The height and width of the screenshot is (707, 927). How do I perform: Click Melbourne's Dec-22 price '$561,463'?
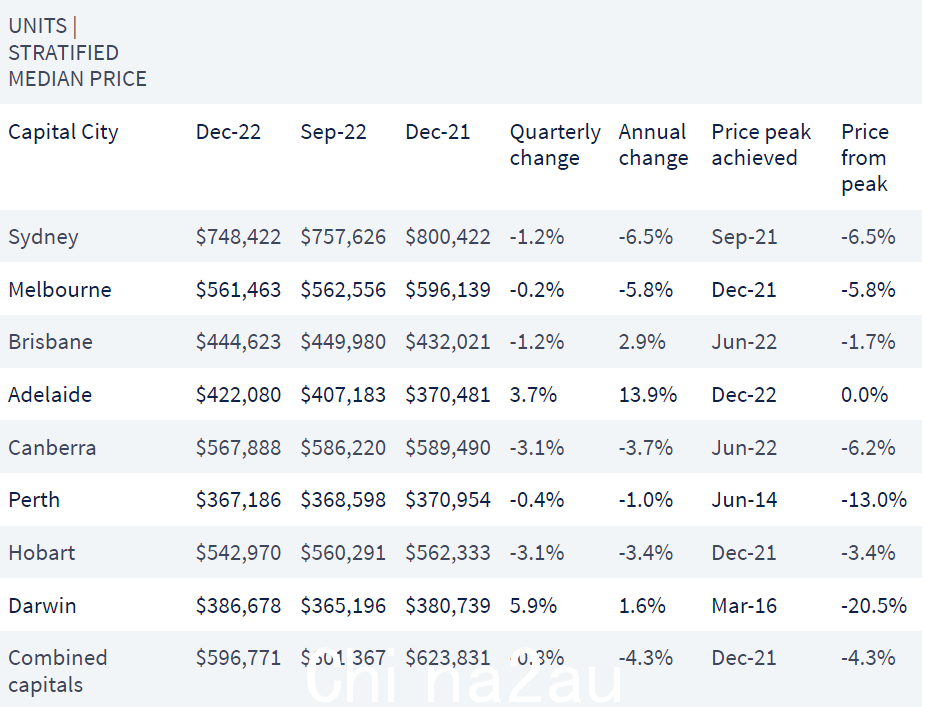tap(238, 290)
